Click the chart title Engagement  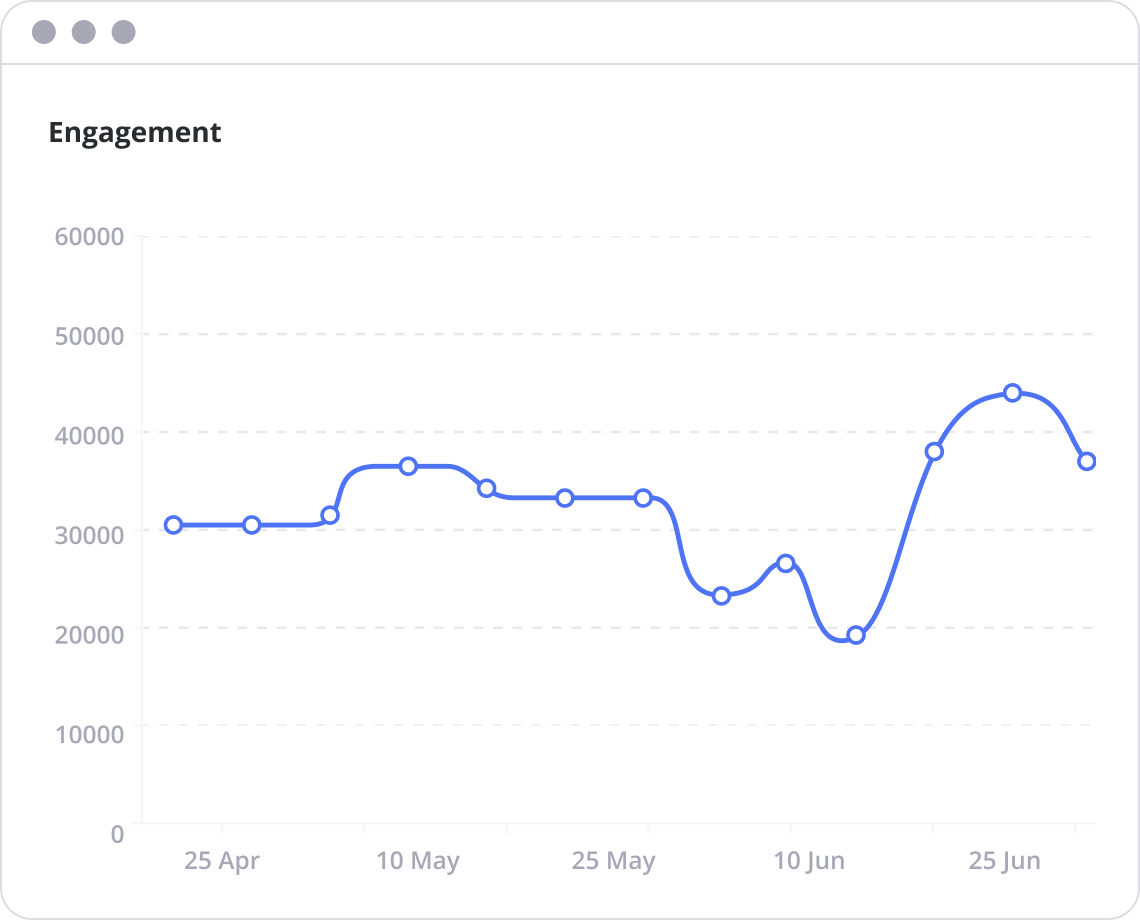click(x=136, y=132)
